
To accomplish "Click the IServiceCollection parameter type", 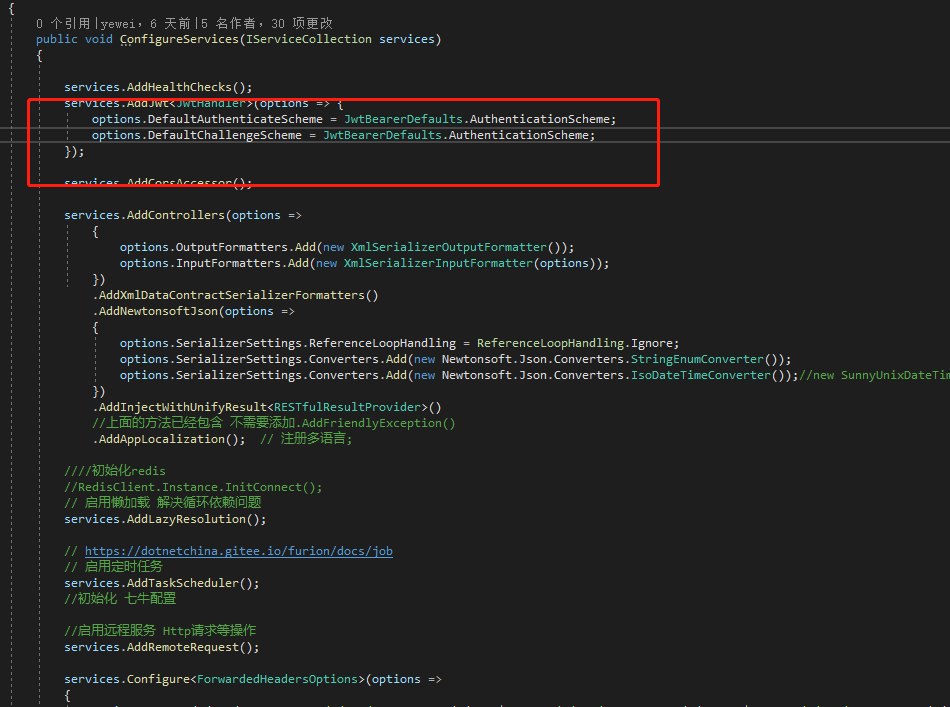I will pos(309,39).
